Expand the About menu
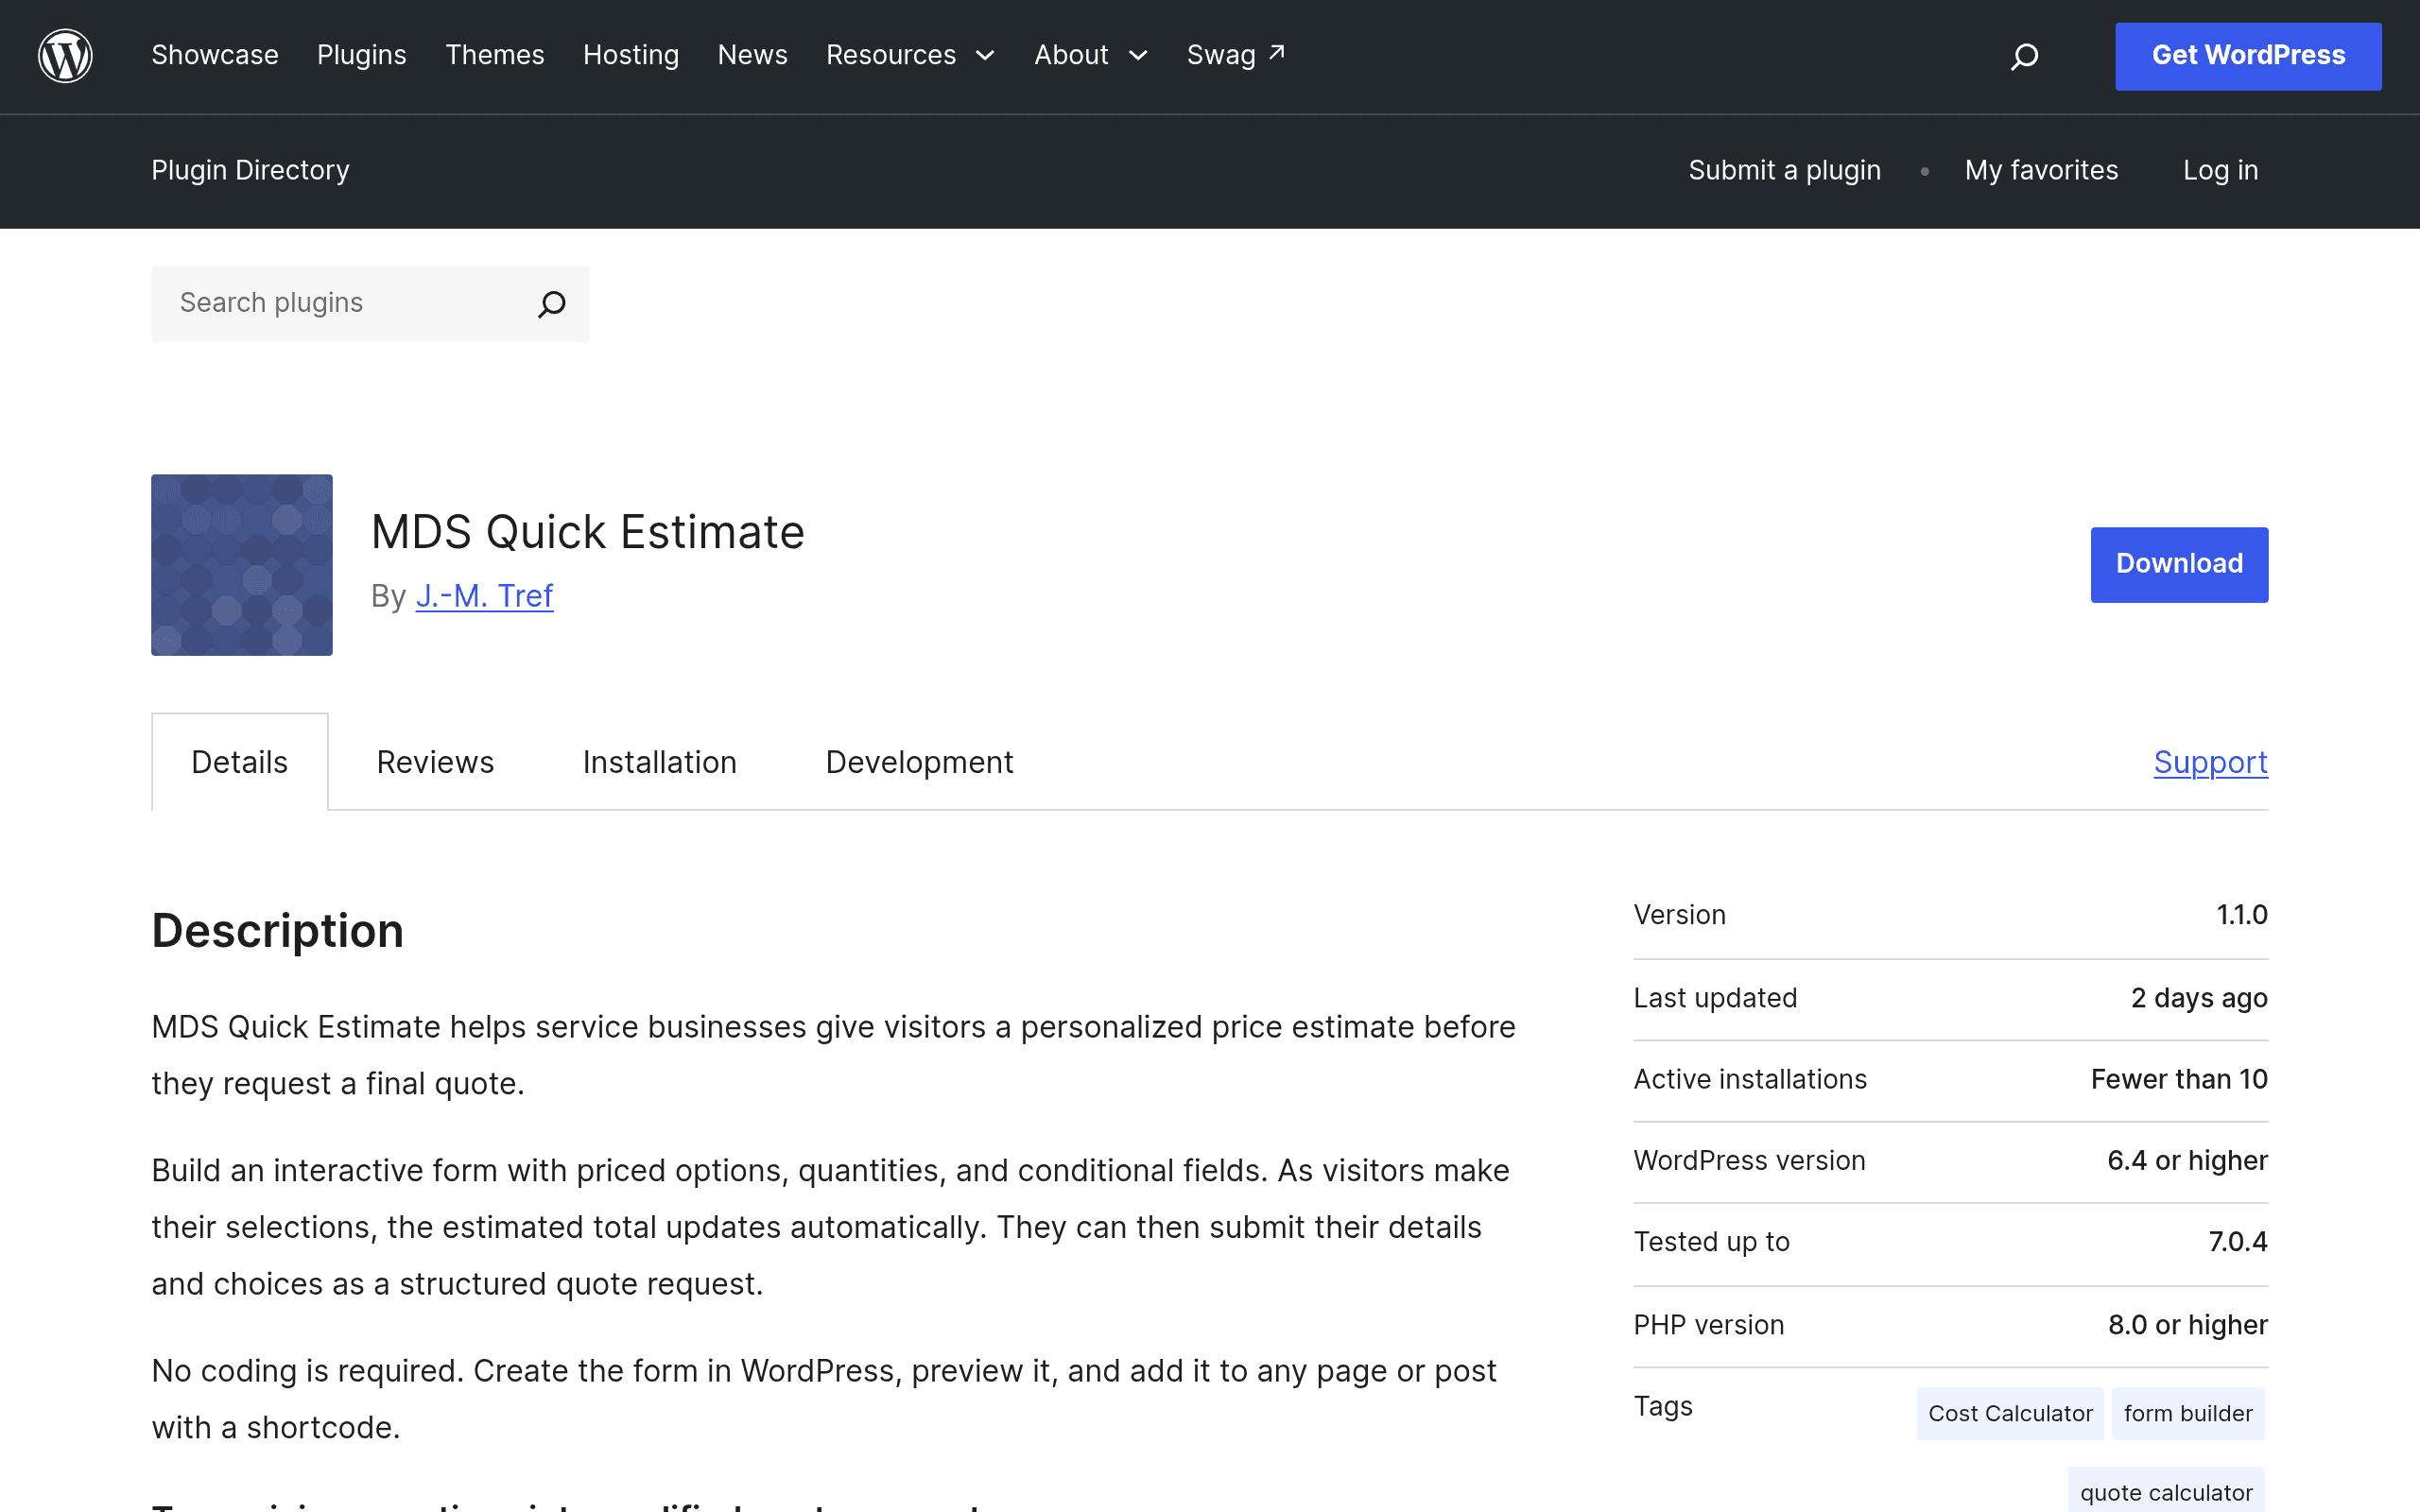 (x=1090, y=55)
